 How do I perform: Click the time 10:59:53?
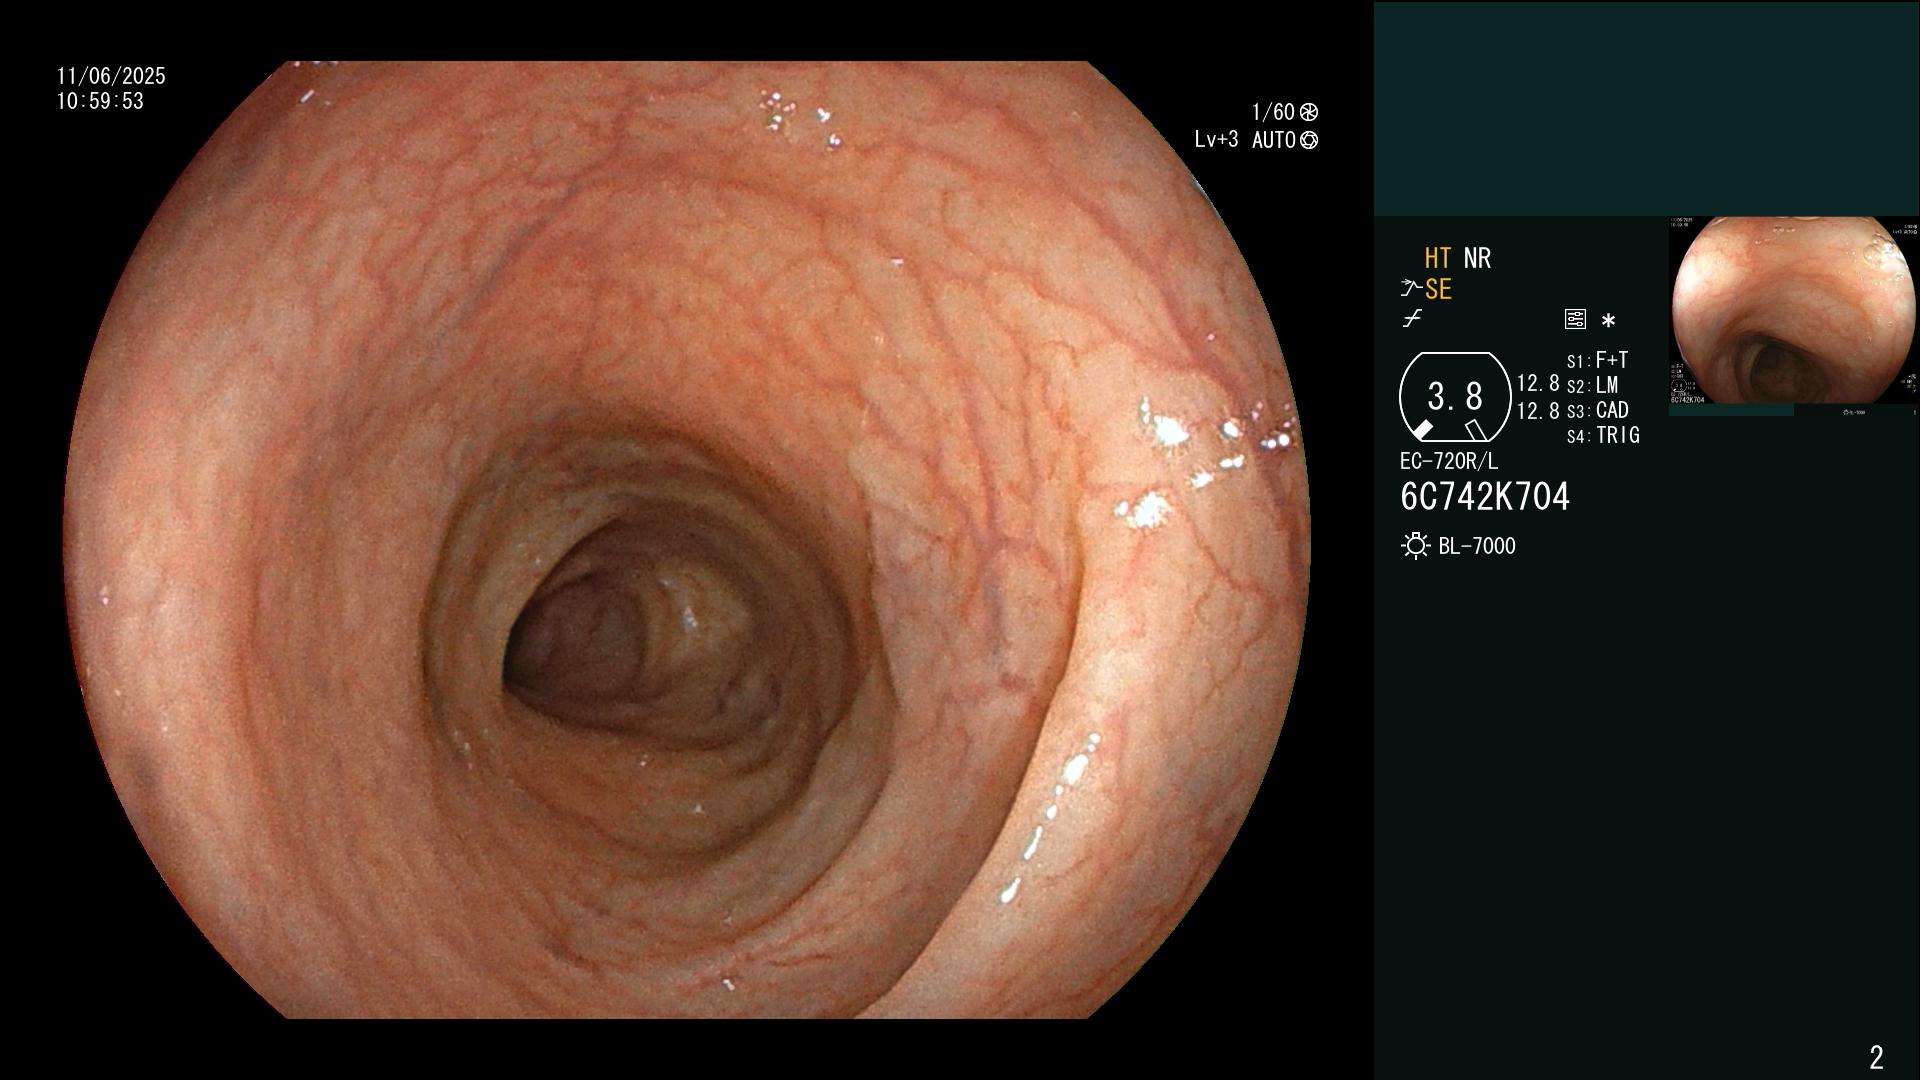coord(100,101)
